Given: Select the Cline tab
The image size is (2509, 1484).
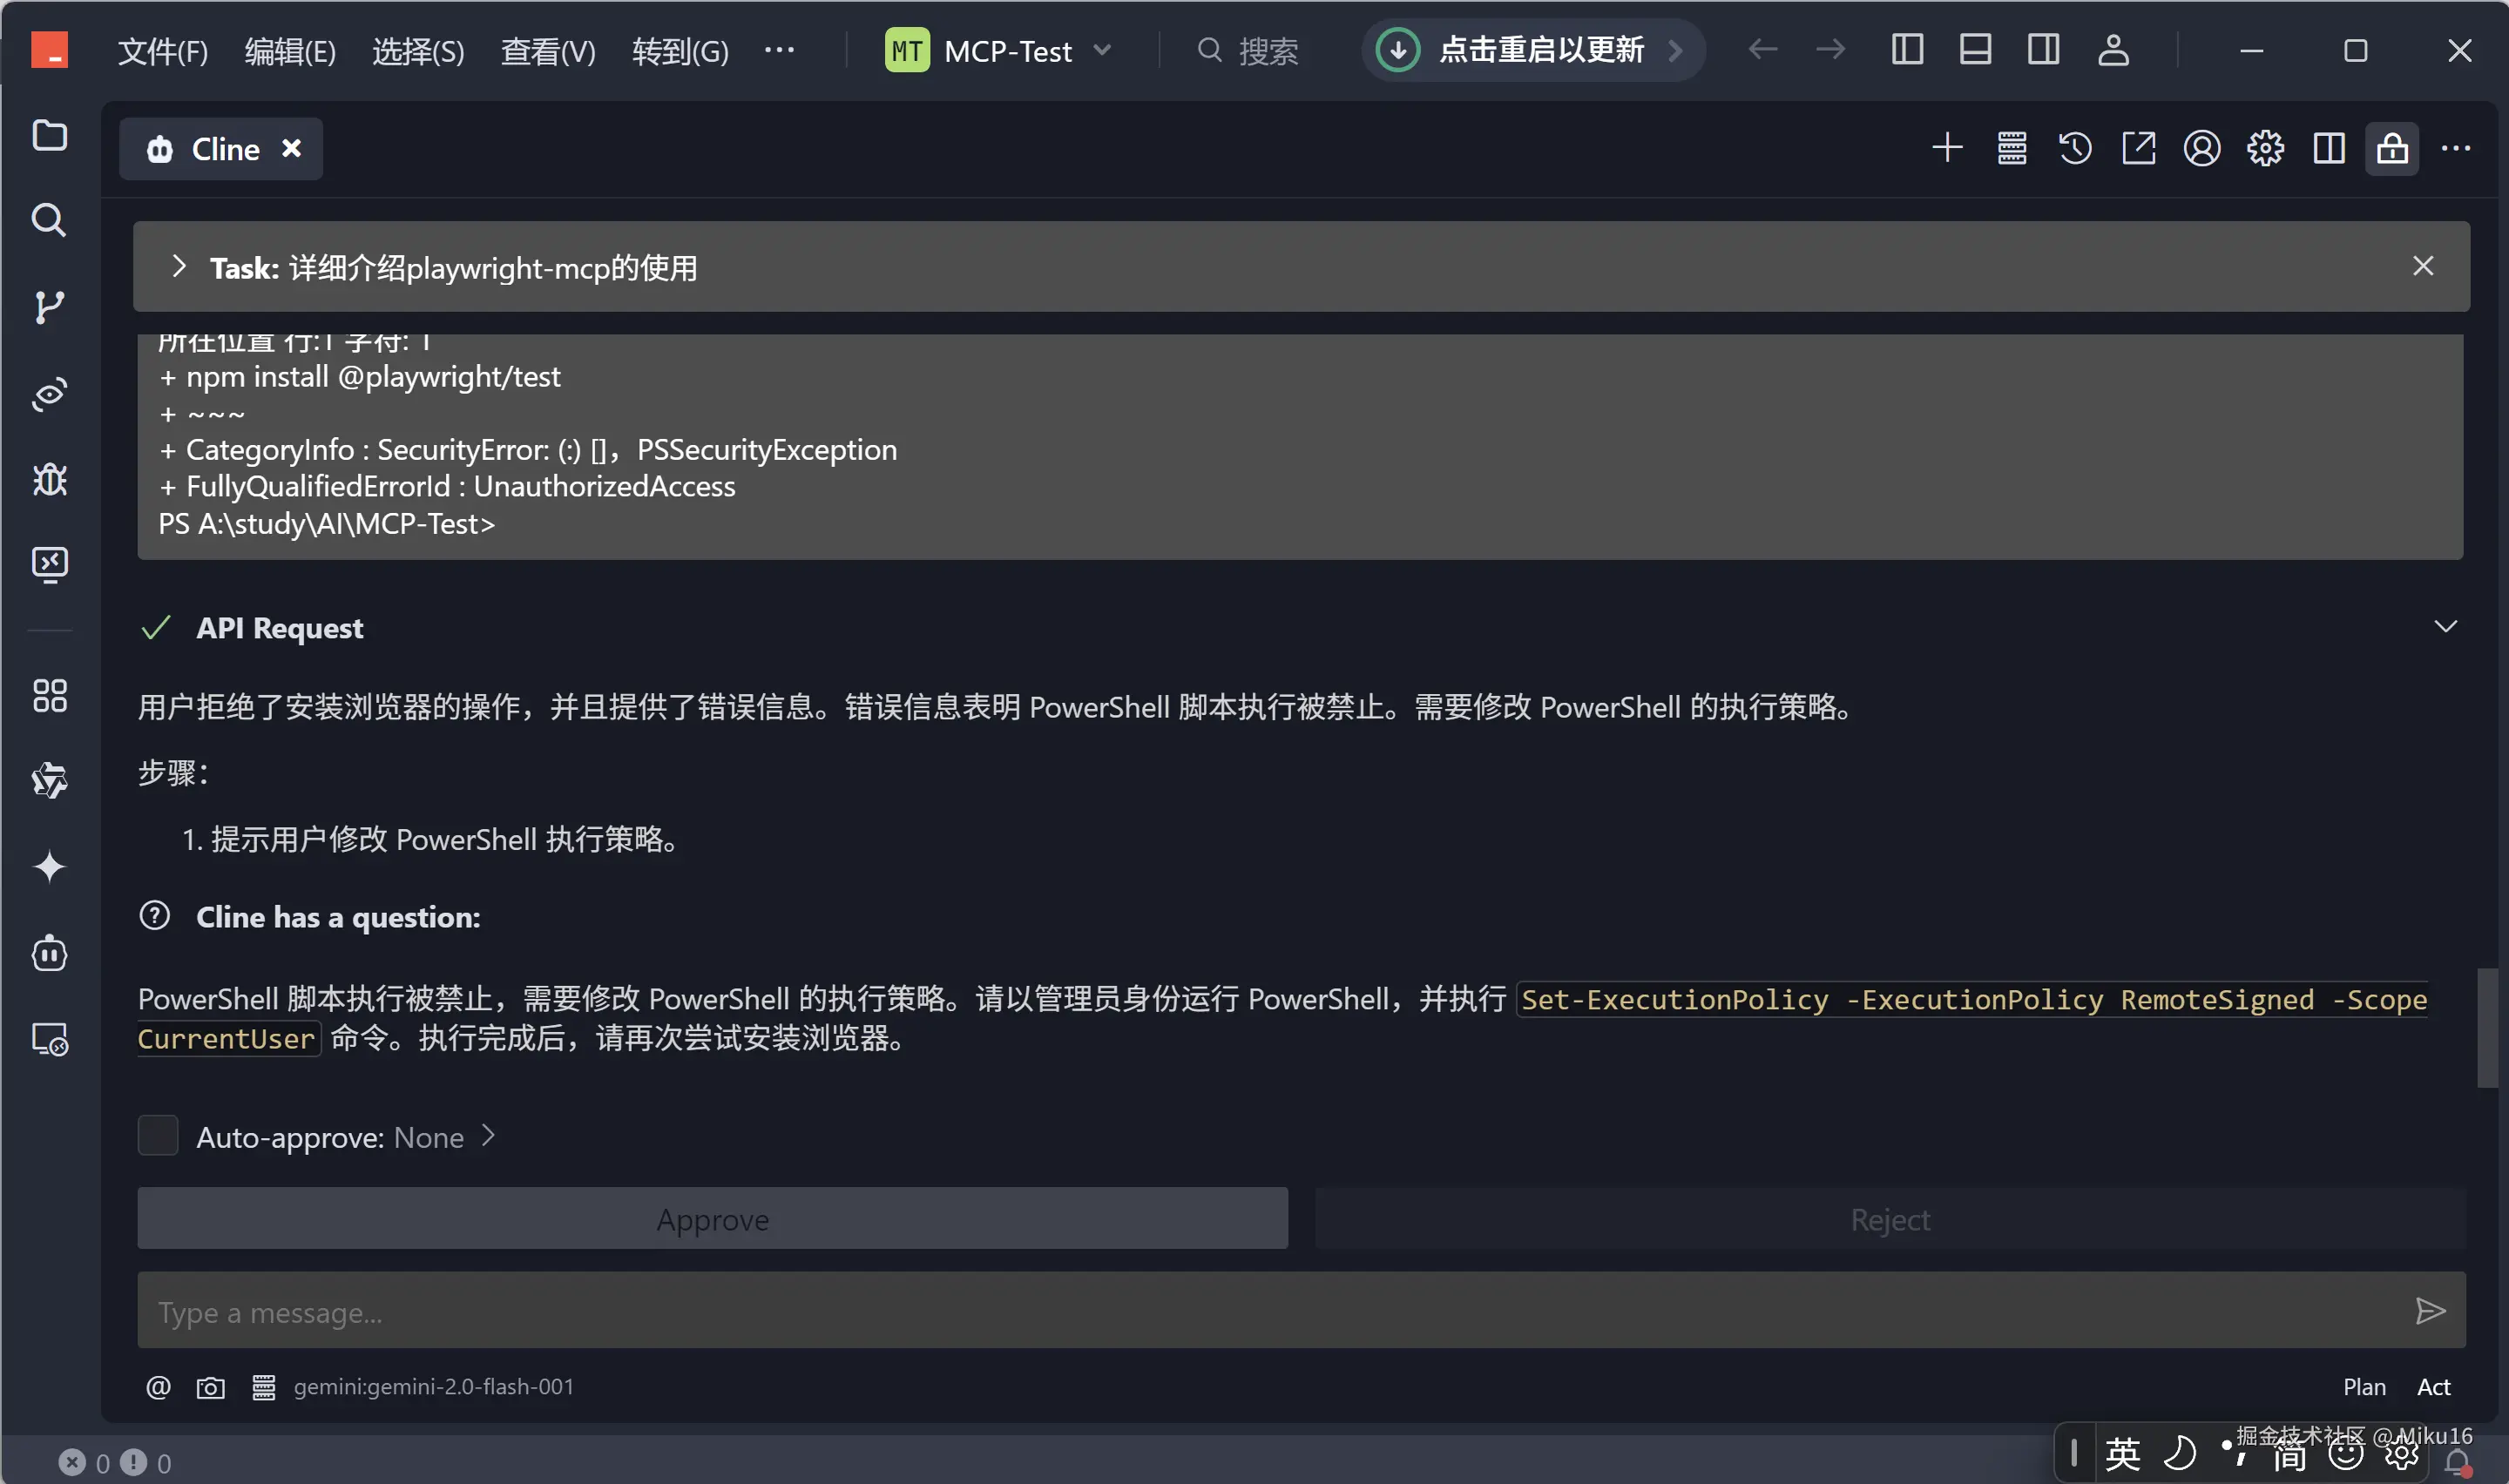Looking at the screenshot, I should coord(224,149).
